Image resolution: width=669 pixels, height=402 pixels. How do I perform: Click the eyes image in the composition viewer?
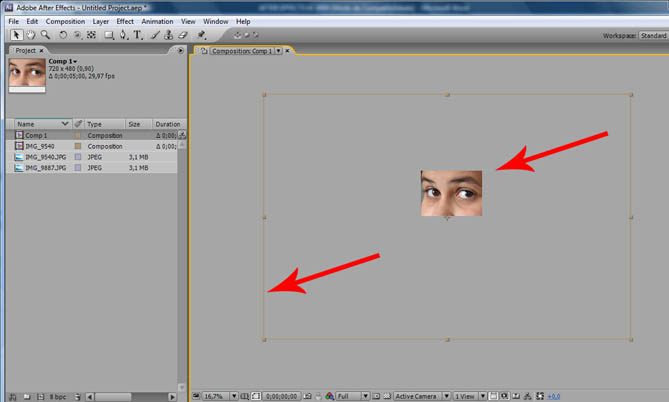(451, 193)
